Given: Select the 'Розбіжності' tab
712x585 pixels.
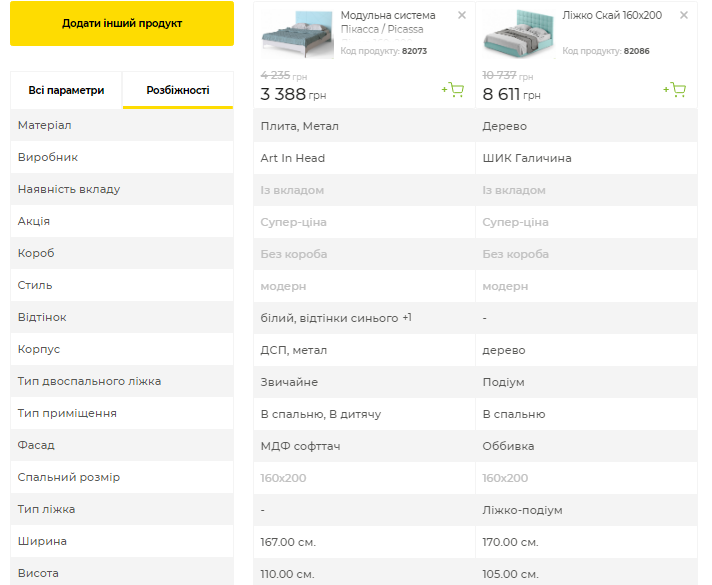Looking at the screenshot, I should point(178,90).
